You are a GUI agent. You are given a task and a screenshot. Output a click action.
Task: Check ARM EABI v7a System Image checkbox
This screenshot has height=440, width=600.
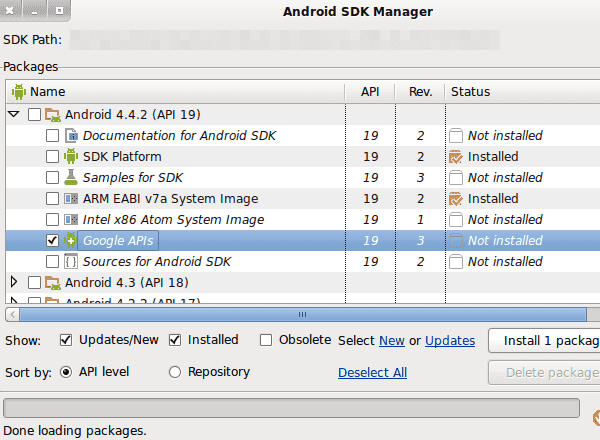pos(52,199)
